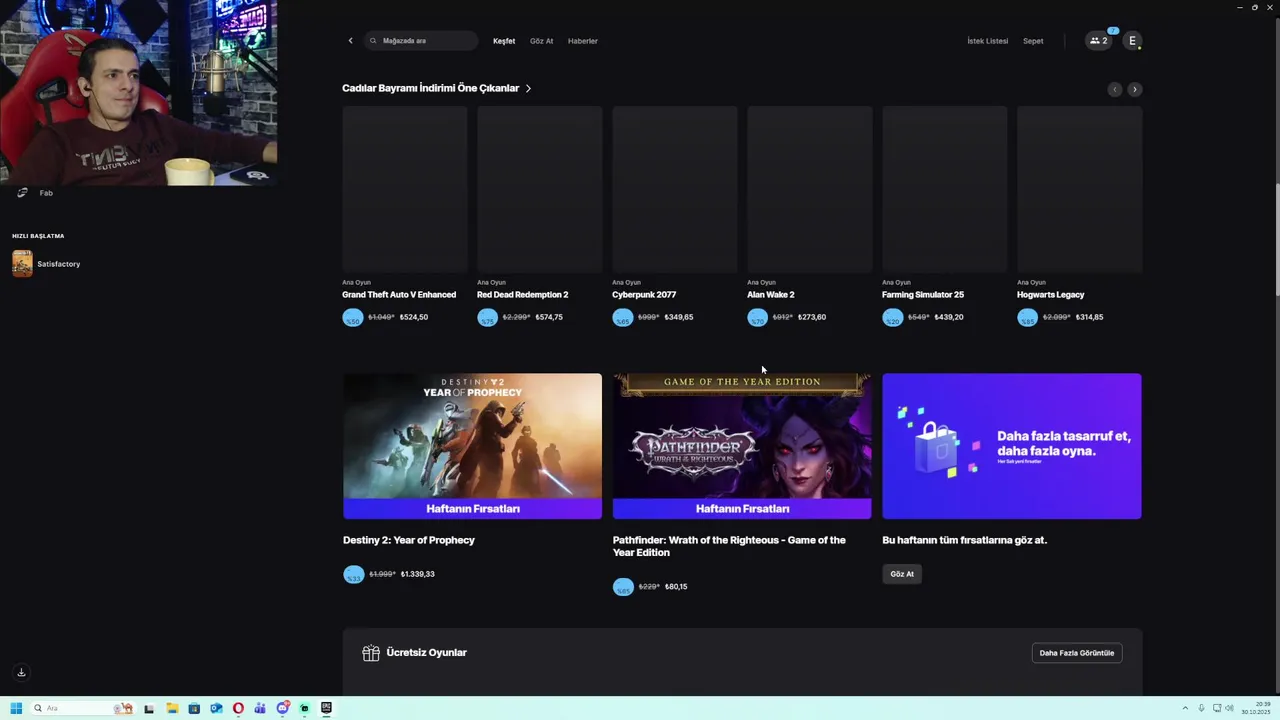Open Sepet cart
The height and width of the screenshot is (720, 1280).
coord(1033,41)
